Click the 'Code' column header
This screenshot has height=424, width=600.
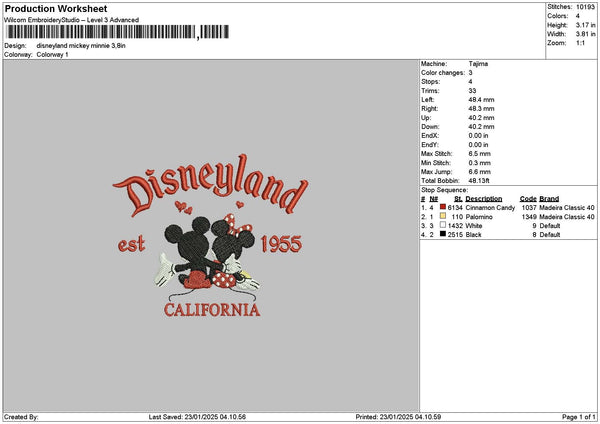click(528, 199)
